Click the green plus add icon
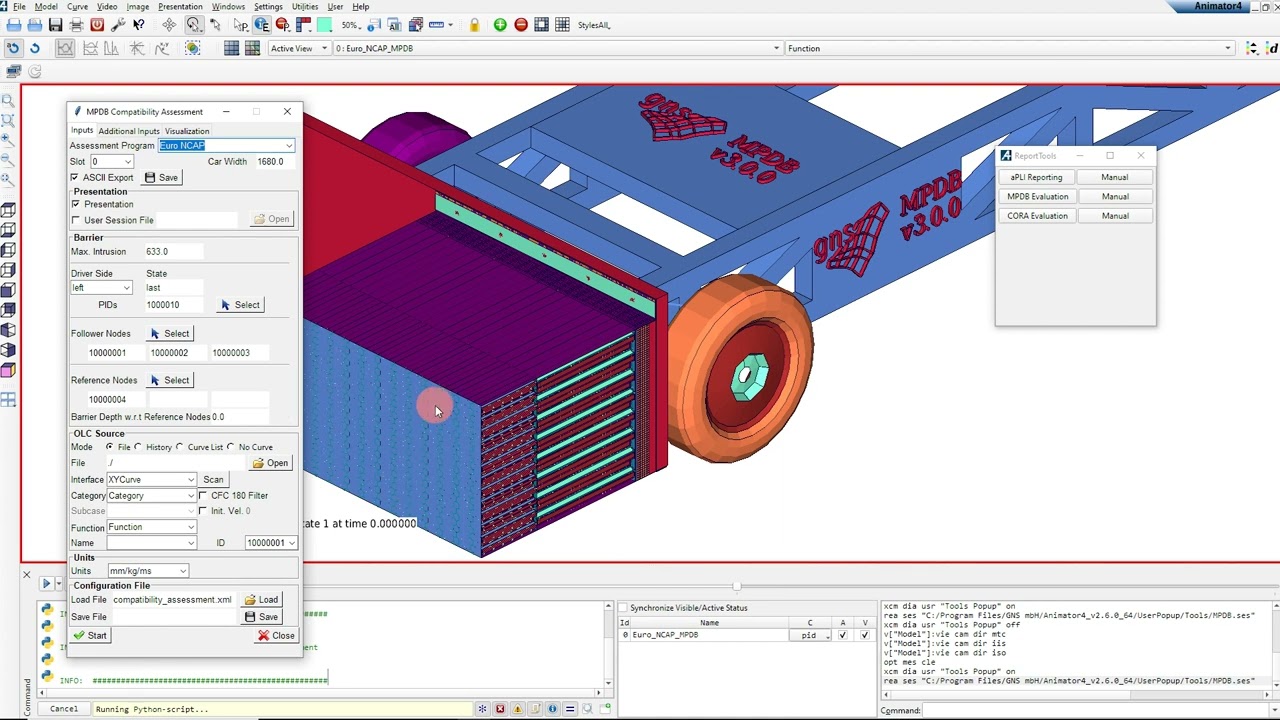Screen dimensions: 1280x720 500,24
